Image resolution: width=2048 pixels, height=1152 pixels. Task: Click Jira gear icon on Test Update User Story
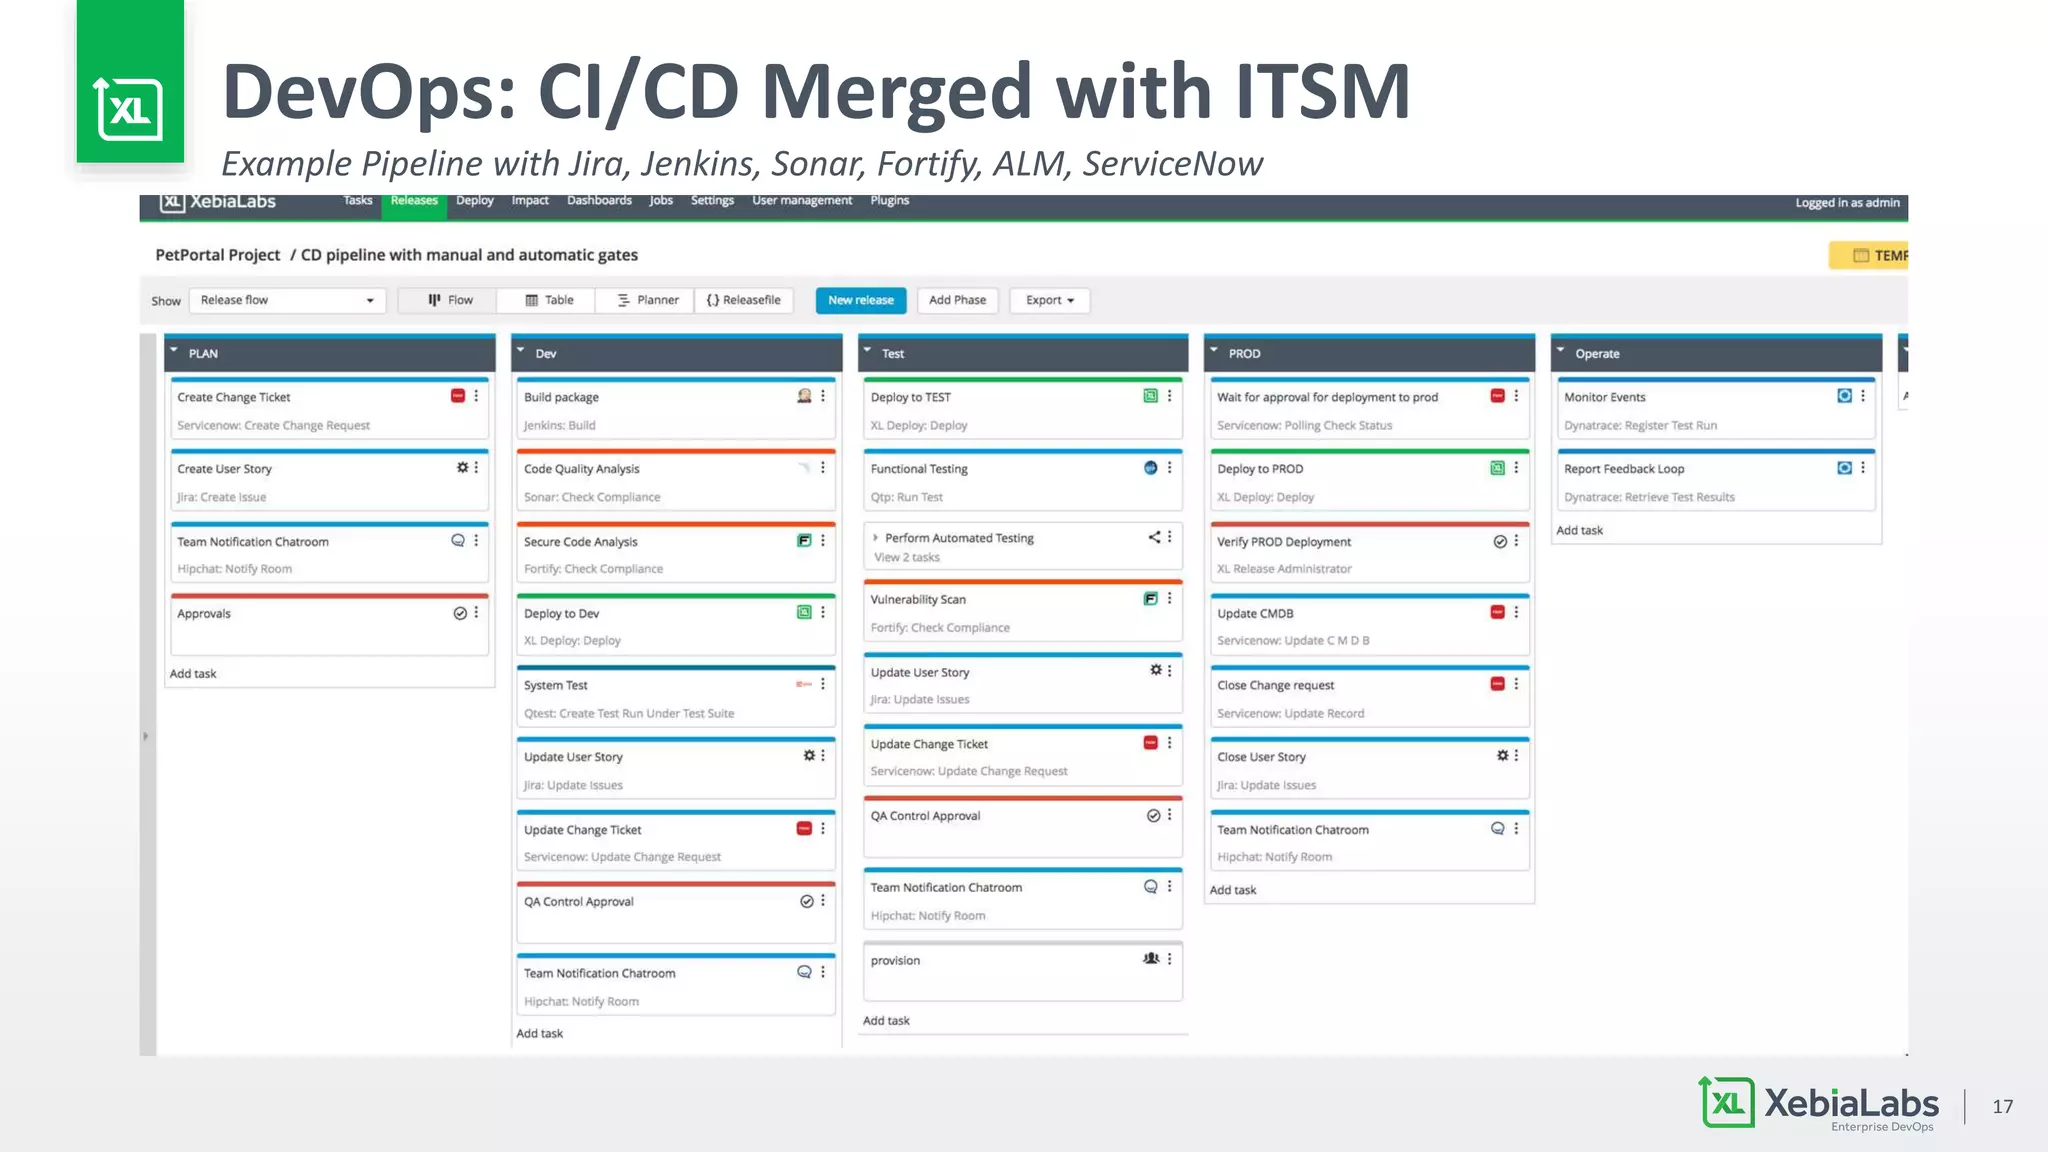pyautogui.click(x=1156, y=670)
